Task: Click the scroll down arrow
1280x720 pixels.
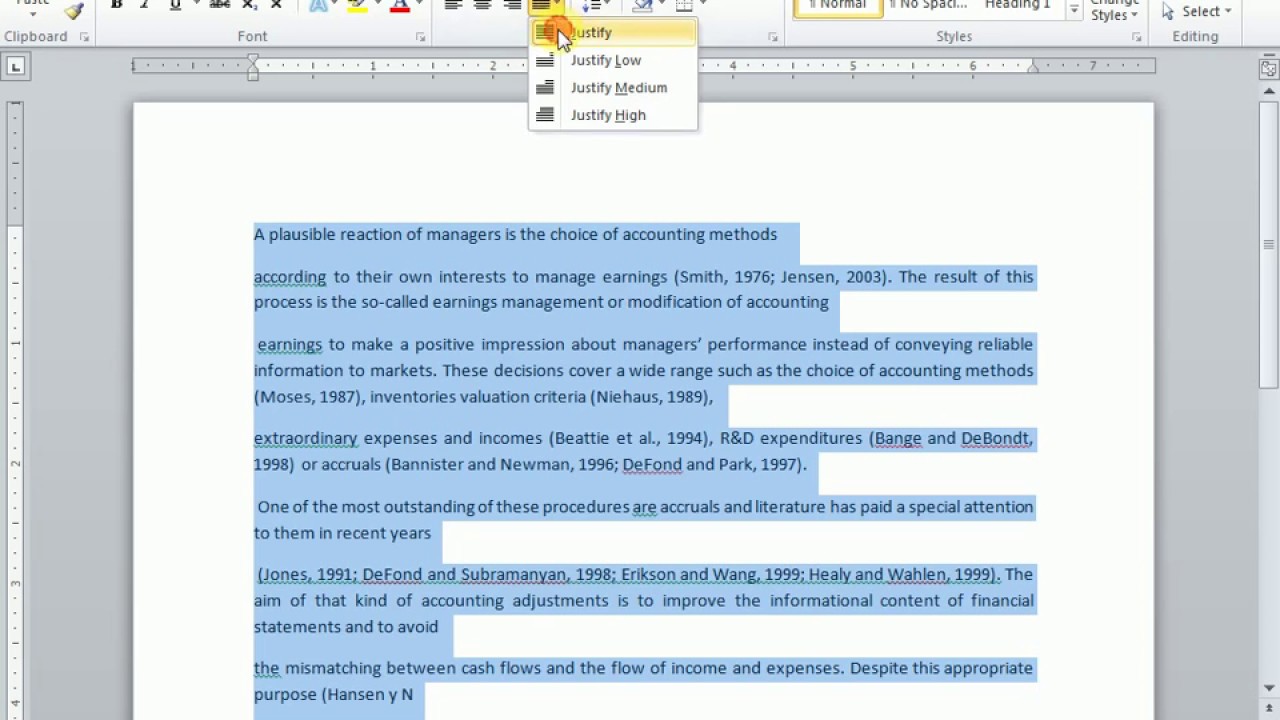Action: pyautogui.click(x=1269, y=688)
